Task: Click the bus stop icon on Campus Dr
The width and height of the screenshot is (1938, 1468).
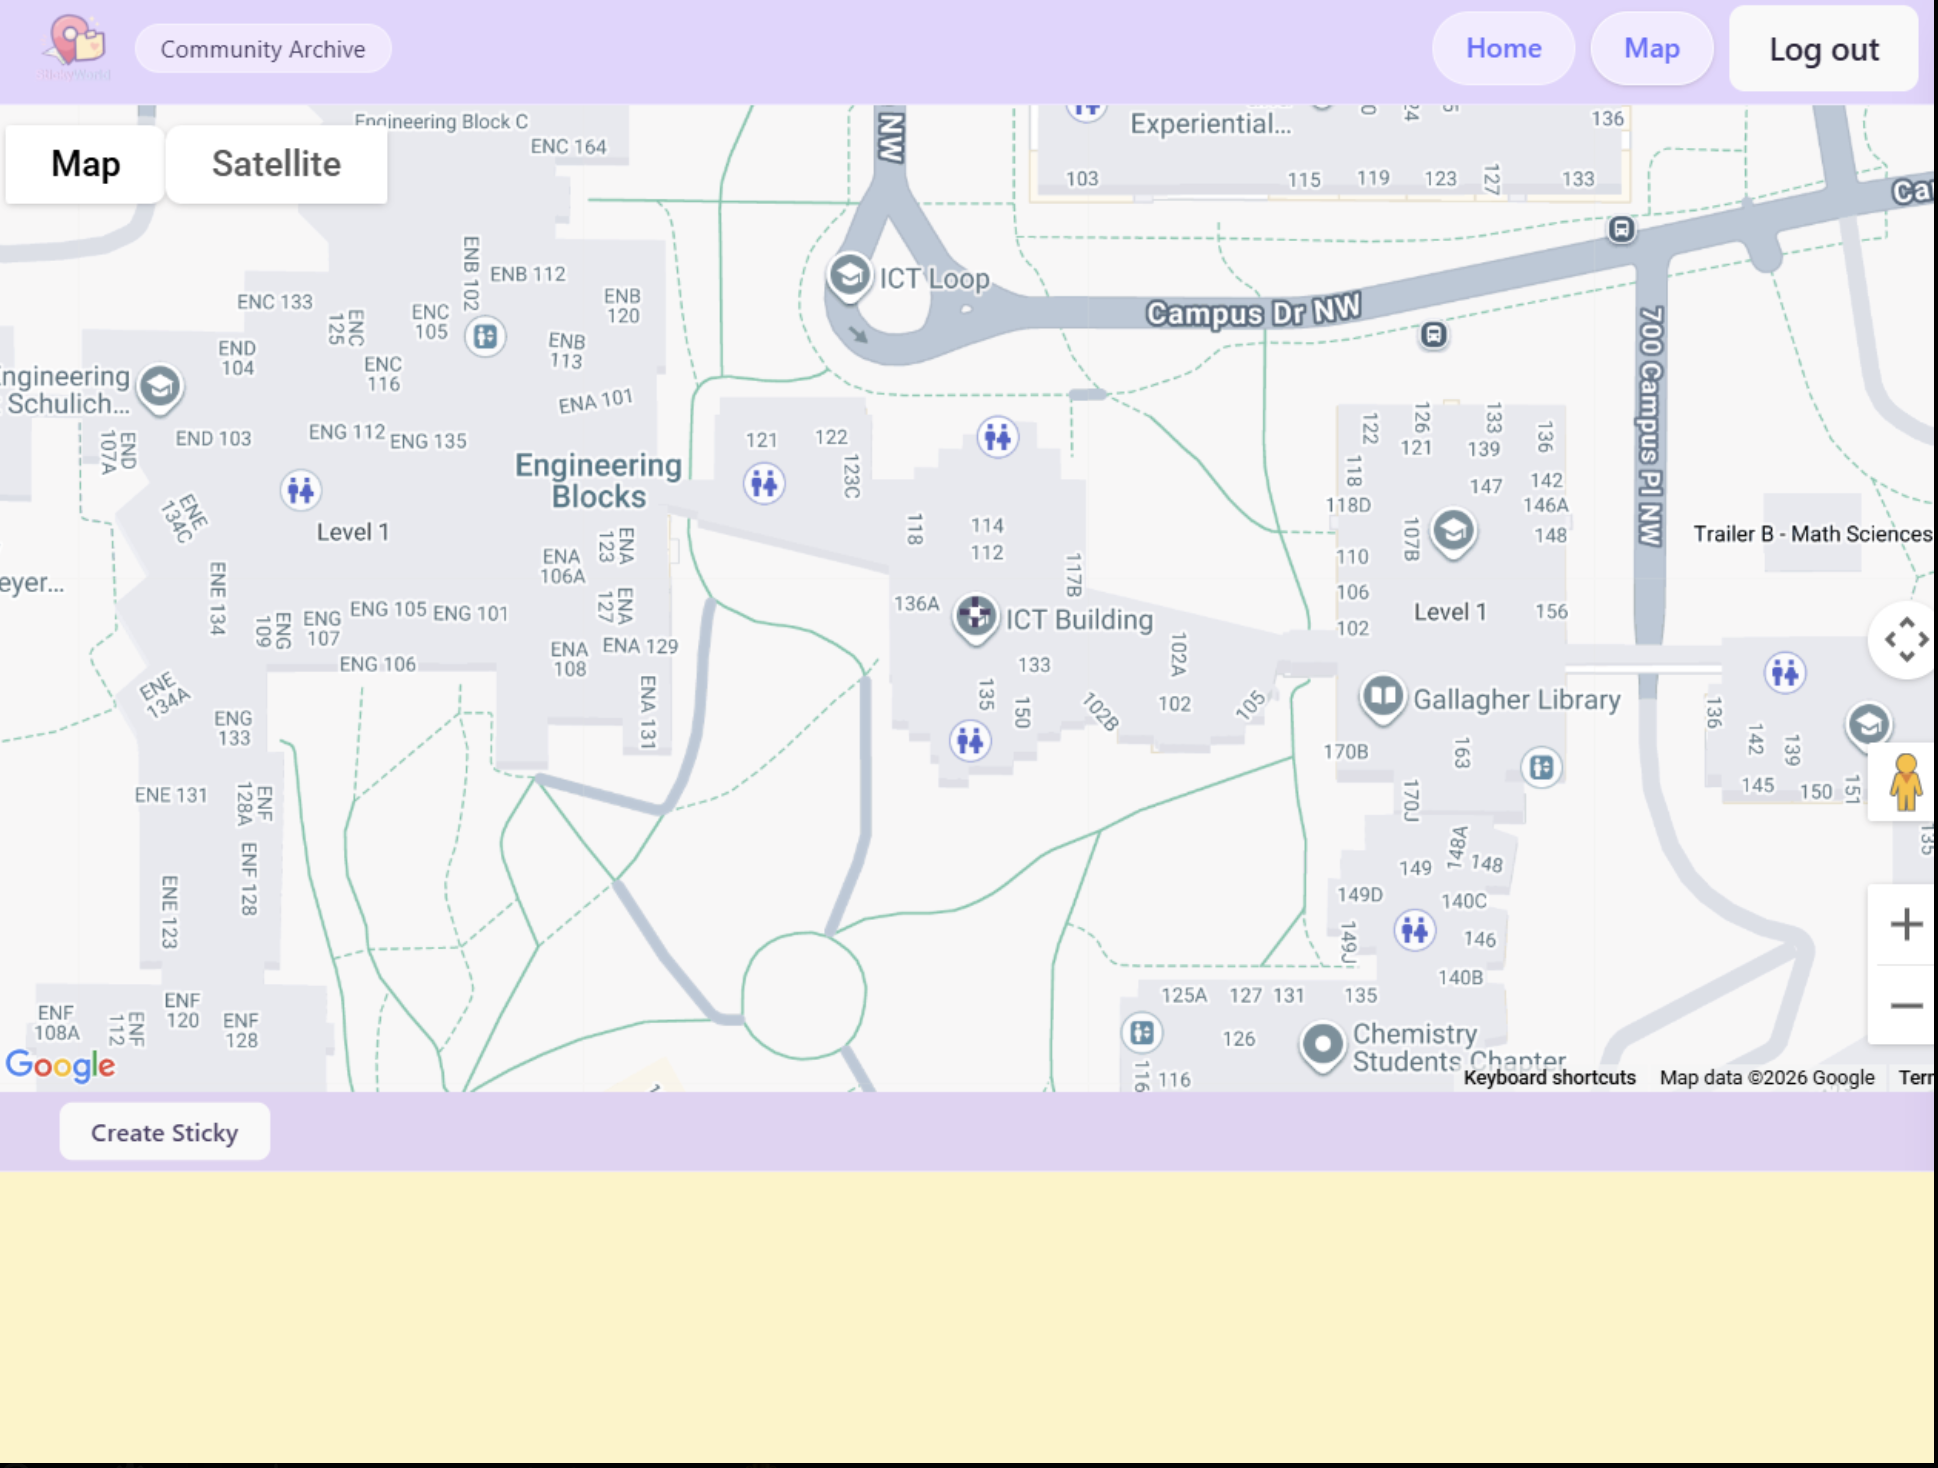Action: pos(1433,335)
